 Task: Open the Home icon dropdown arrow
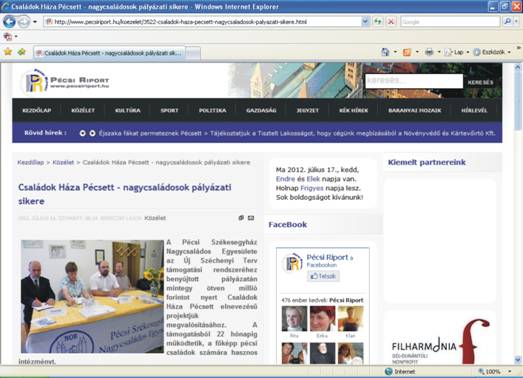coord(395,52)
